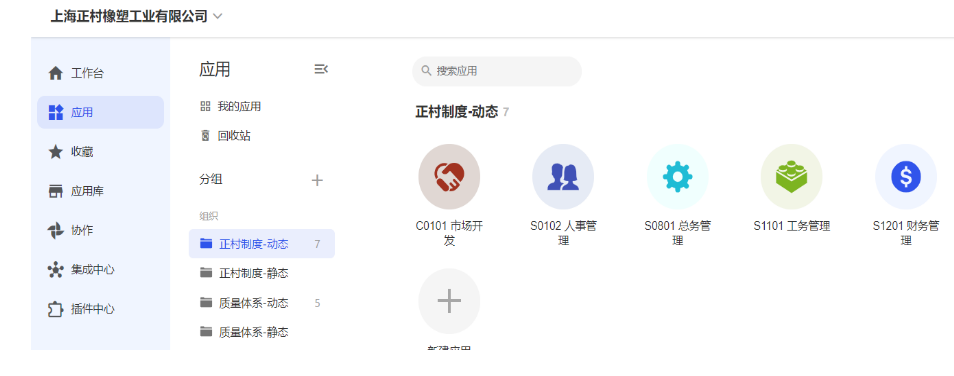Open the S0102 人事管理 app icon
Image resolution: width=954 pixels, height=376 pixels.
pyautogui.click(x=563, y=177)
